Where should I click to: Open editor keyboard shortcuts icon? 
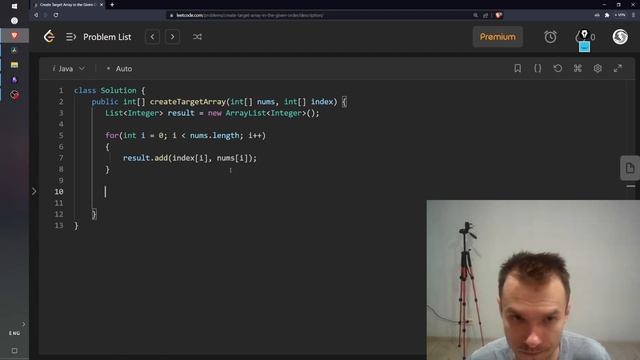578,68
